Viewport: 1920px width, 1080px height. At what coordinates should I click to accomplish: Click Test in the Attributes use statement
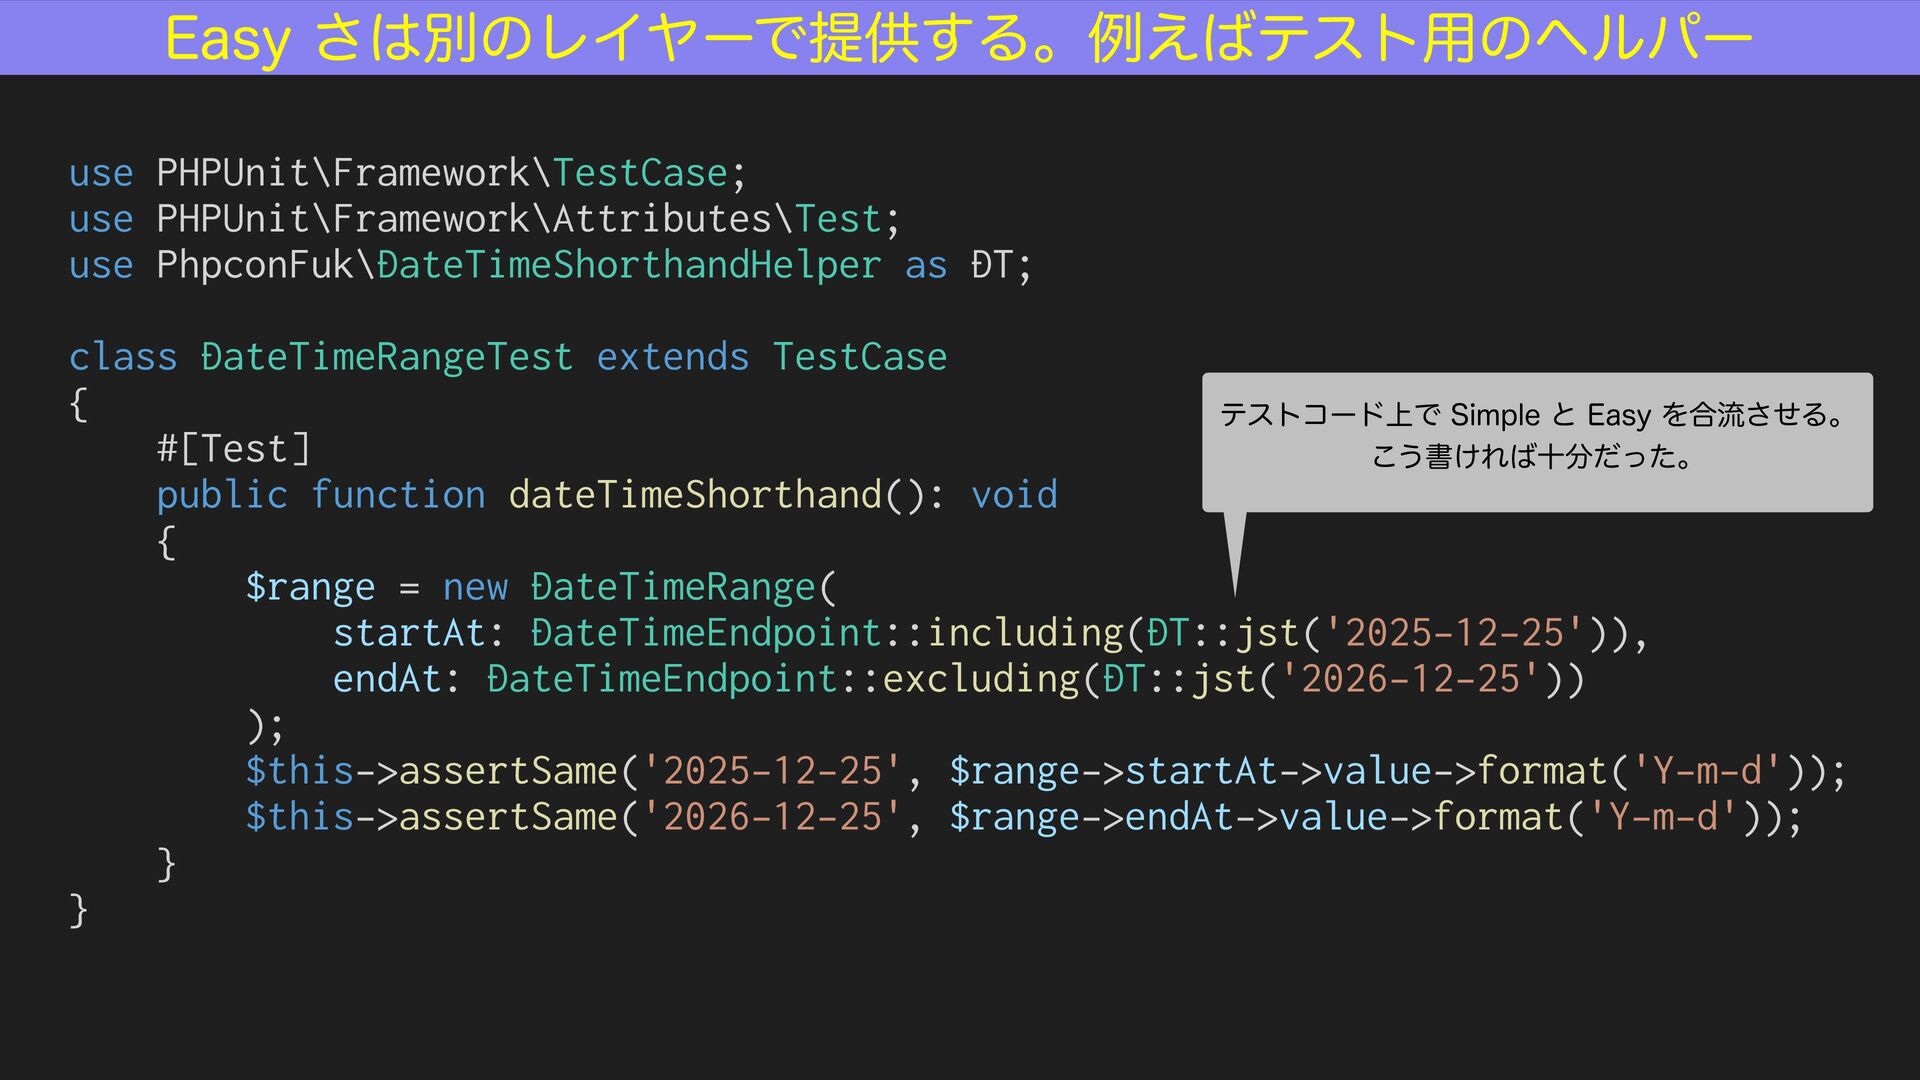(x=838, y=219)
